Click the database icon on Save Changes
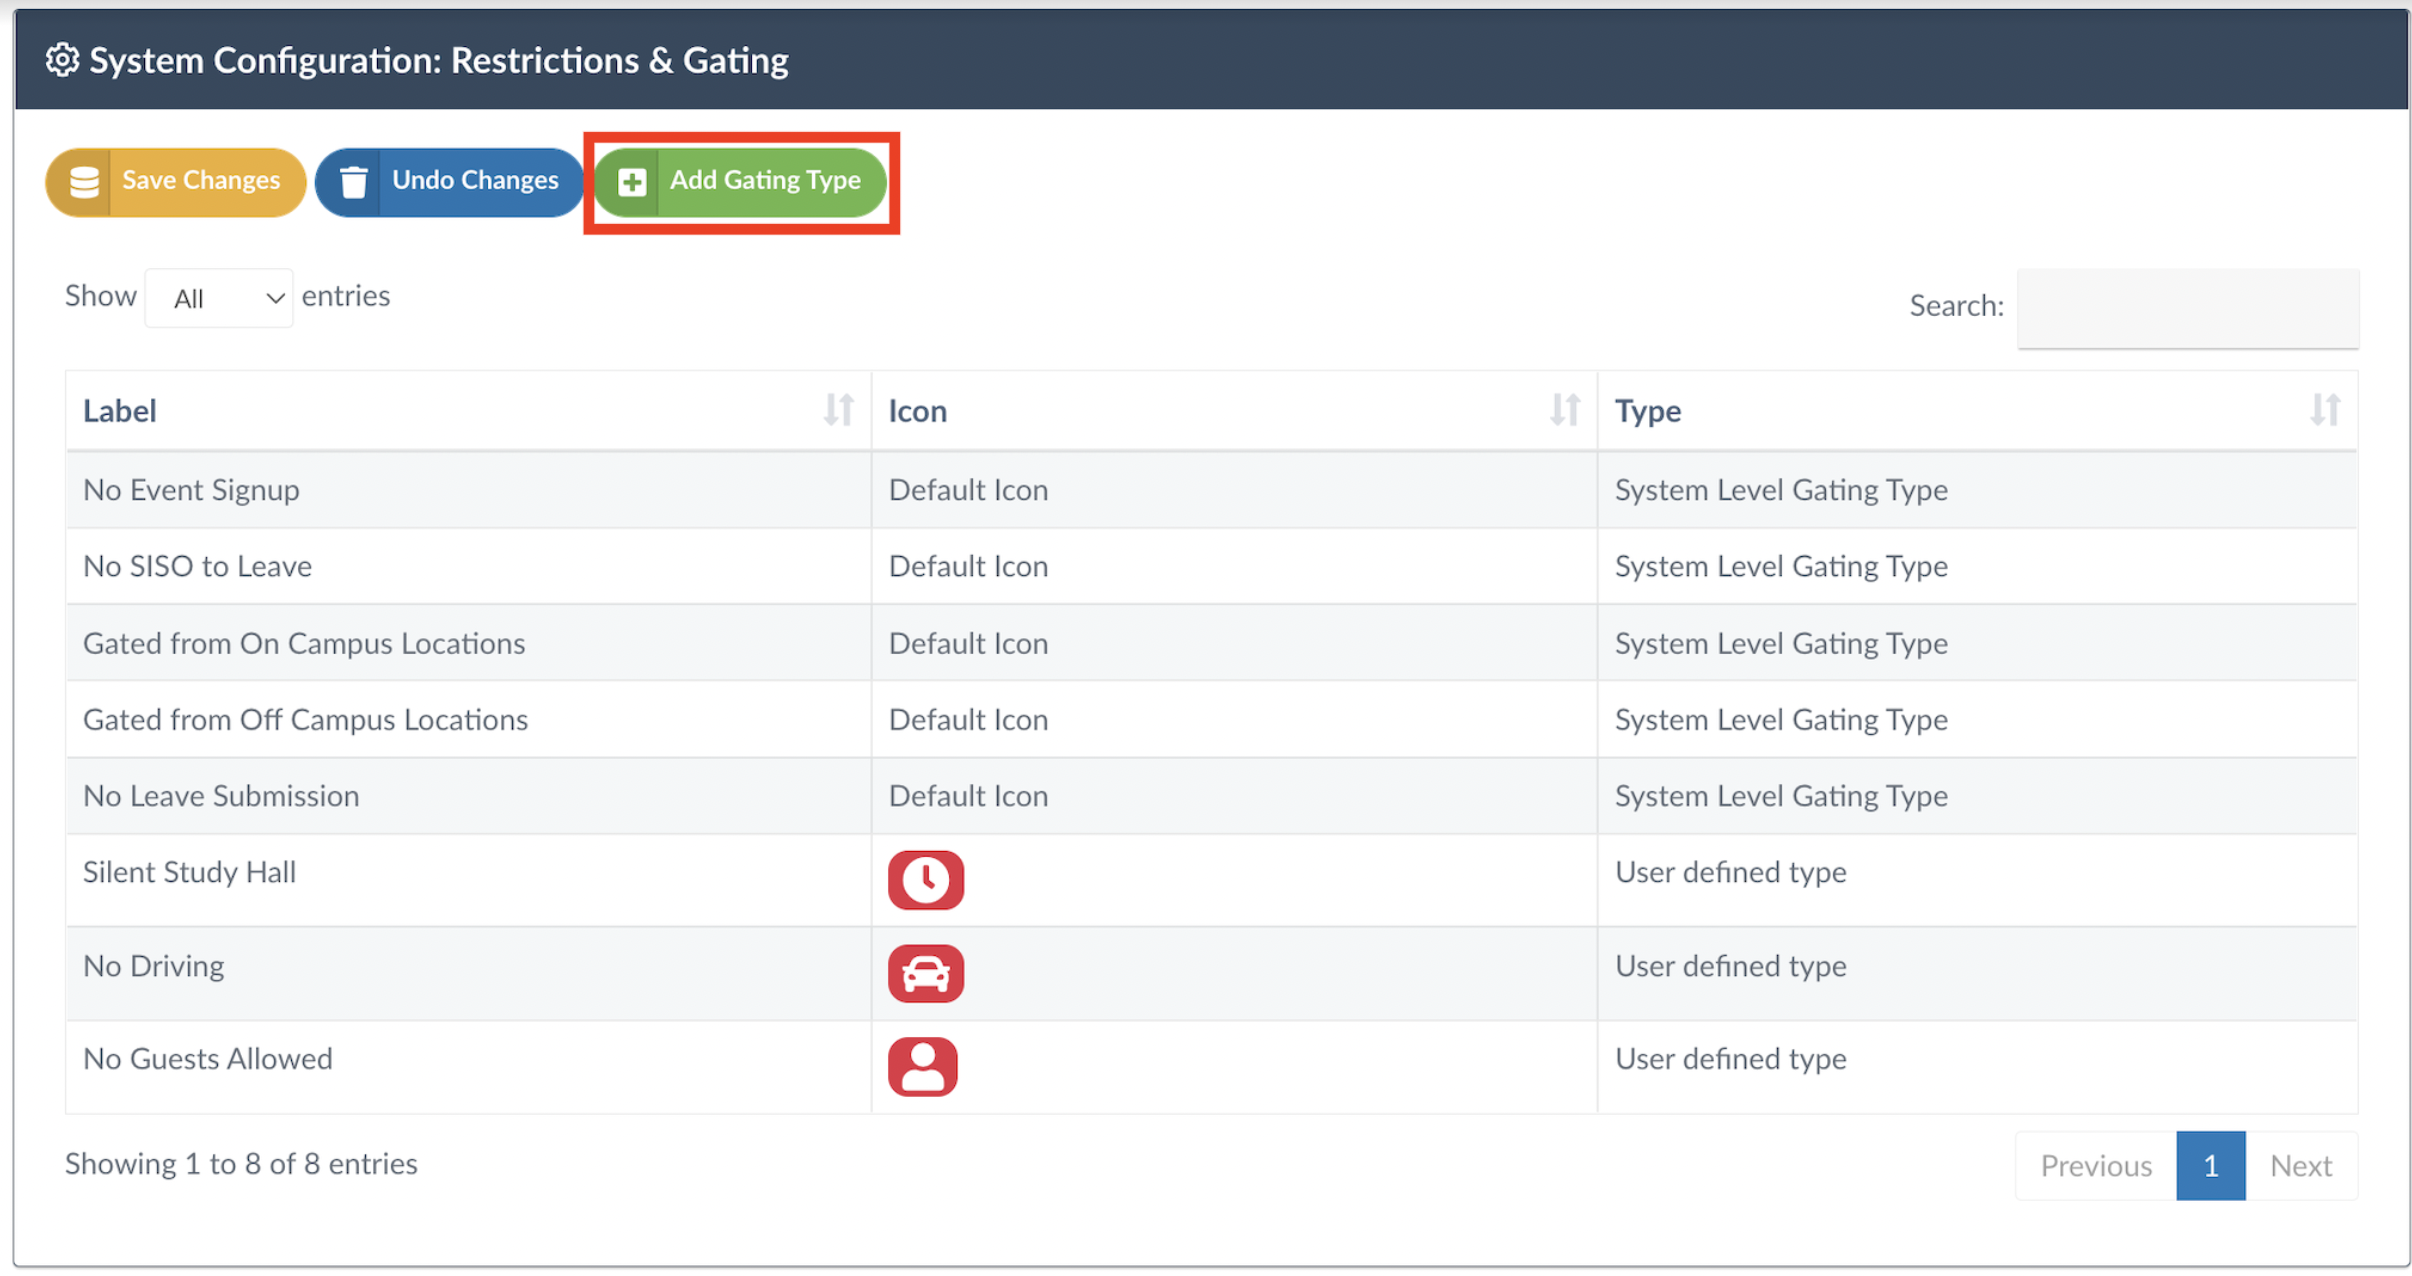Viewport: 2412px width, 1276px height. pyautogui.click(x=84, y=182)
